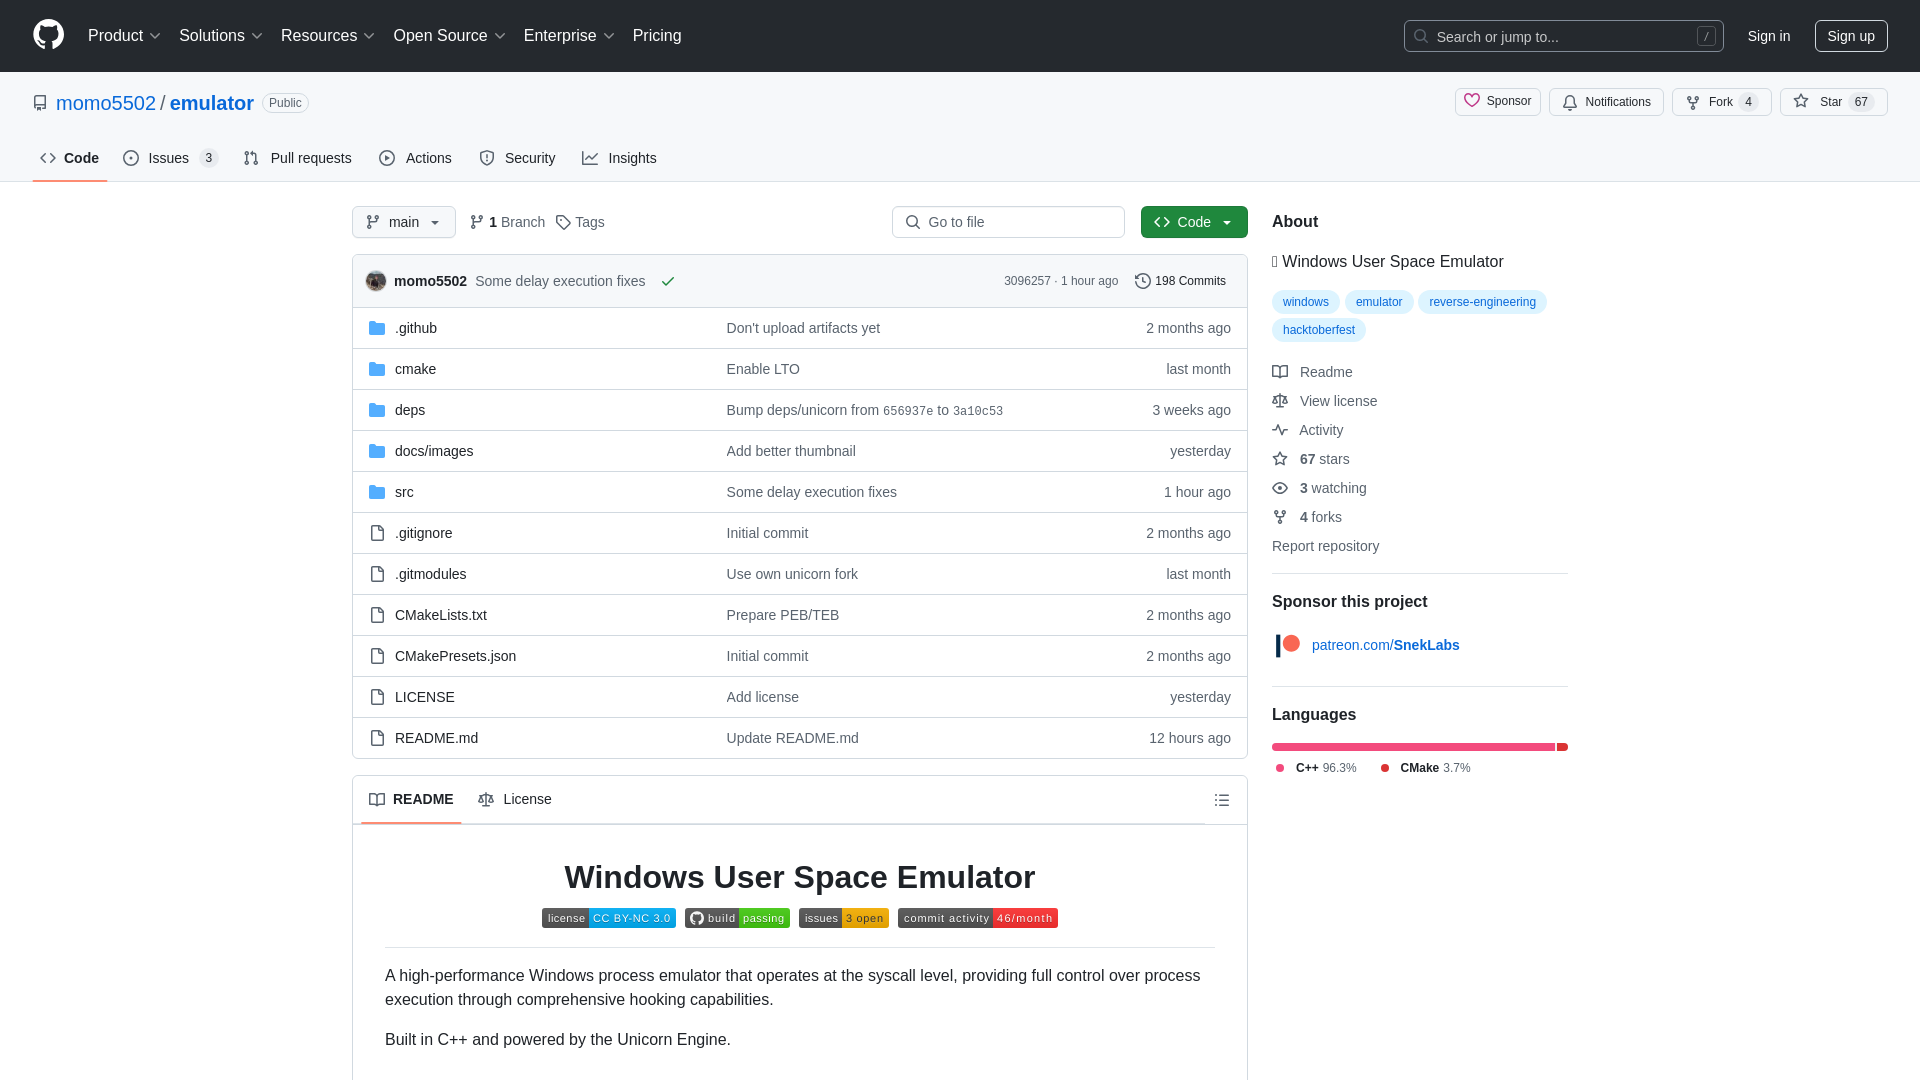Screen dimensions: 1920x1080
Task: Open the Actions tab
Action: 415,158
